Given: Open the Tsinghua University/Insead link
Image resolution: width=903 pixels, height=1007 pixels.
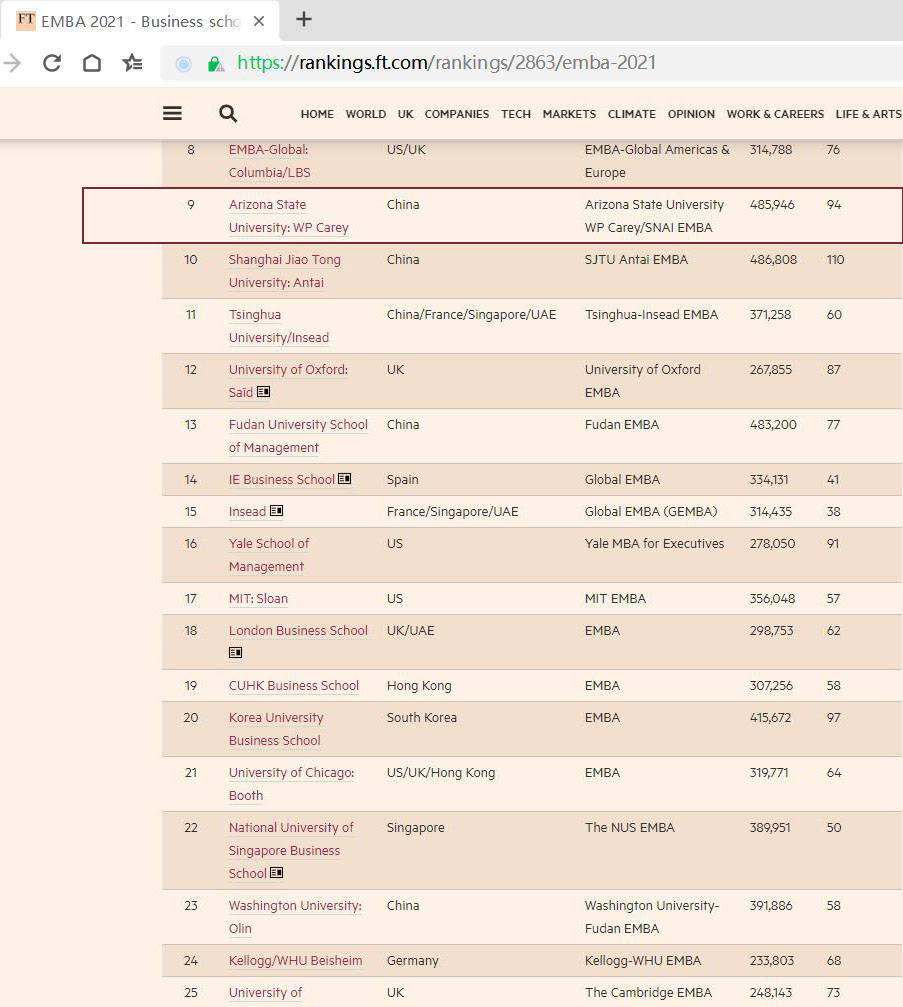Looking at the screenshot, I should (279, 326).
